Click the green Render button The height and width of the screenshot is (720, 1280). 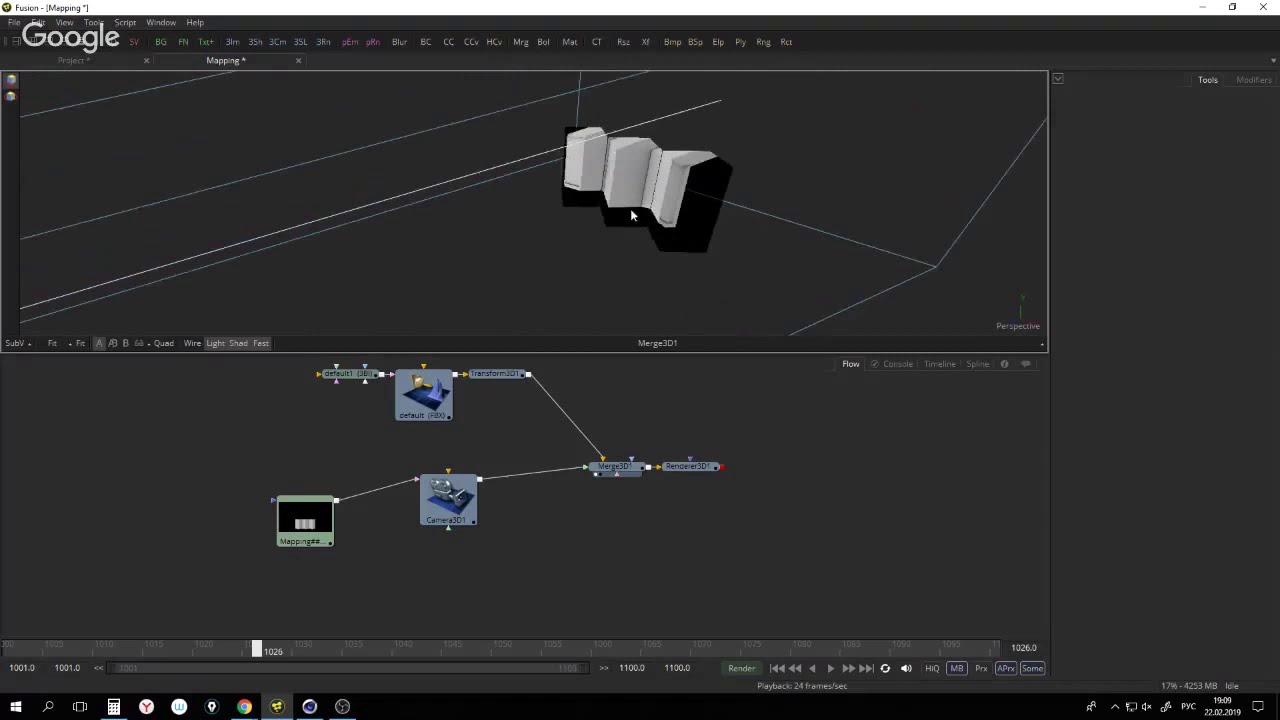(741, 668)
